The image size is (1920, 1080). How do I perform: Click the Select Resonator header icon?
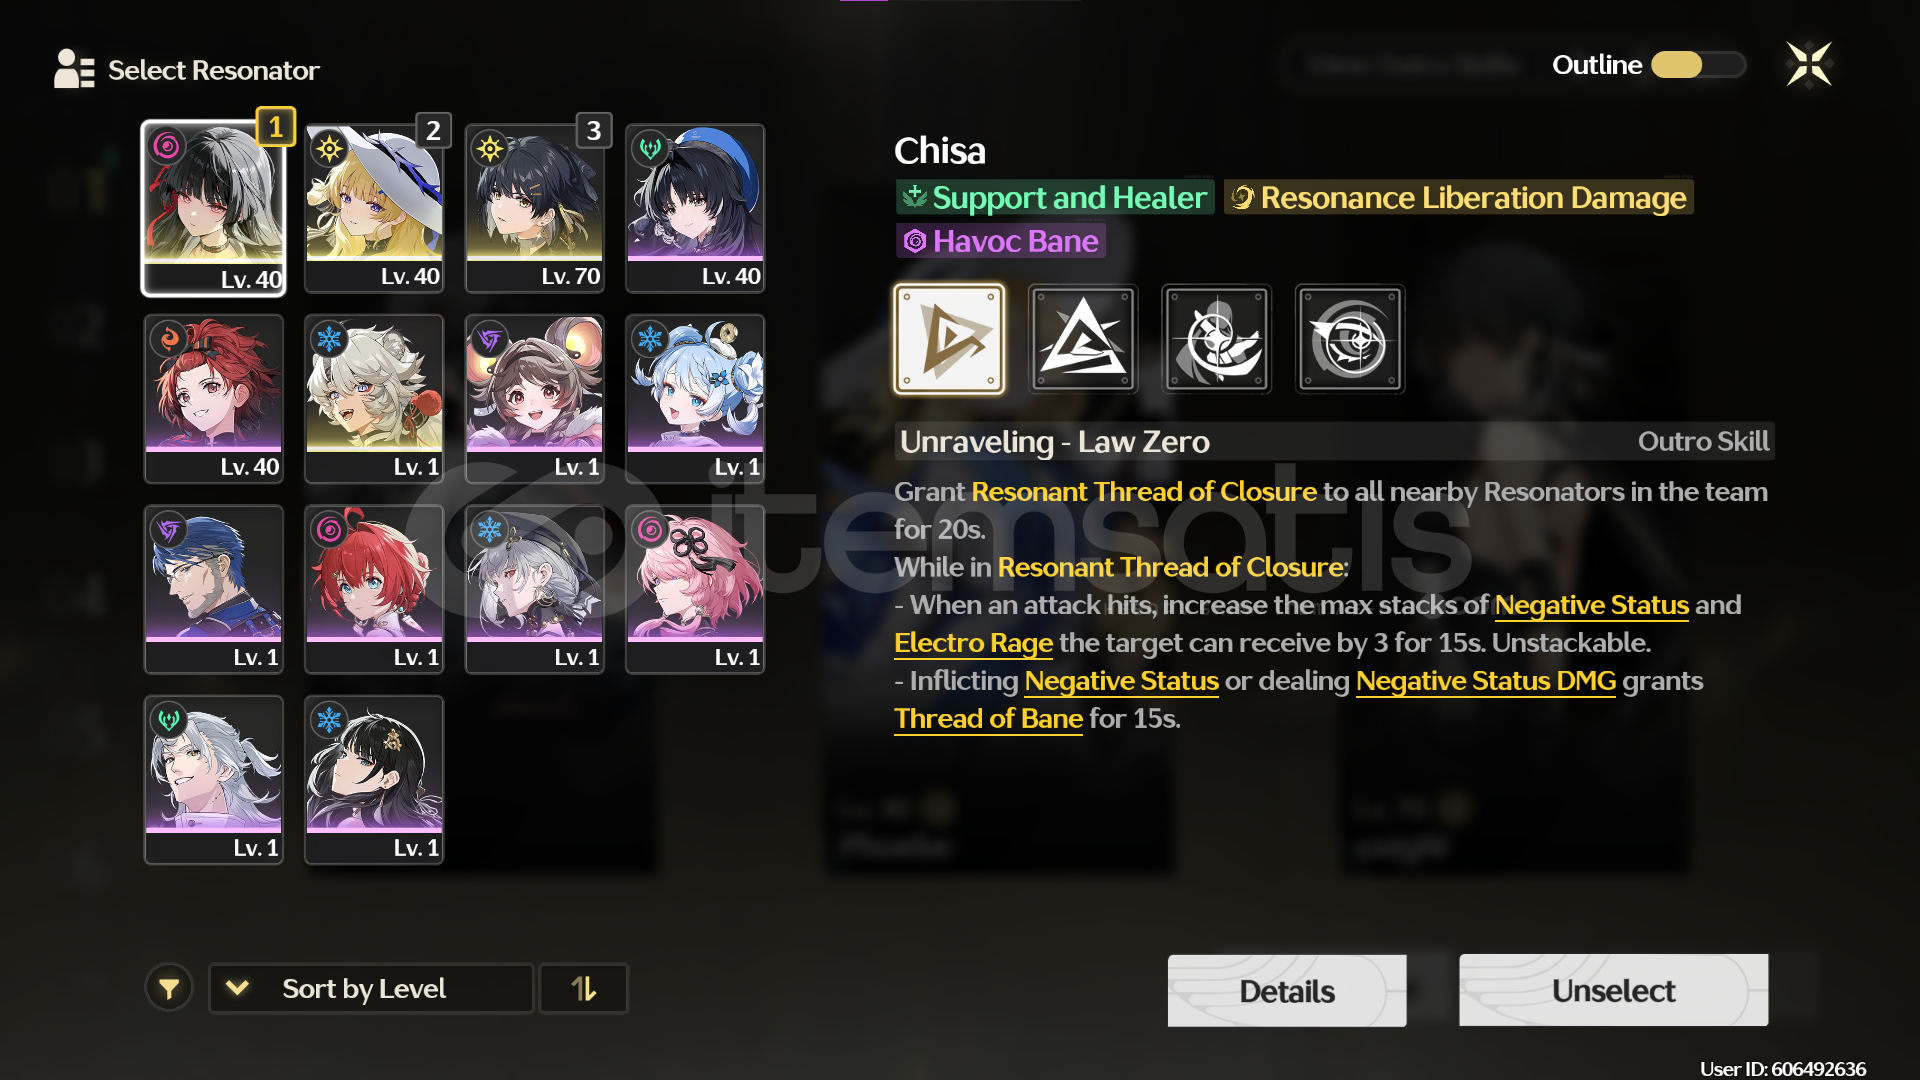74,69
